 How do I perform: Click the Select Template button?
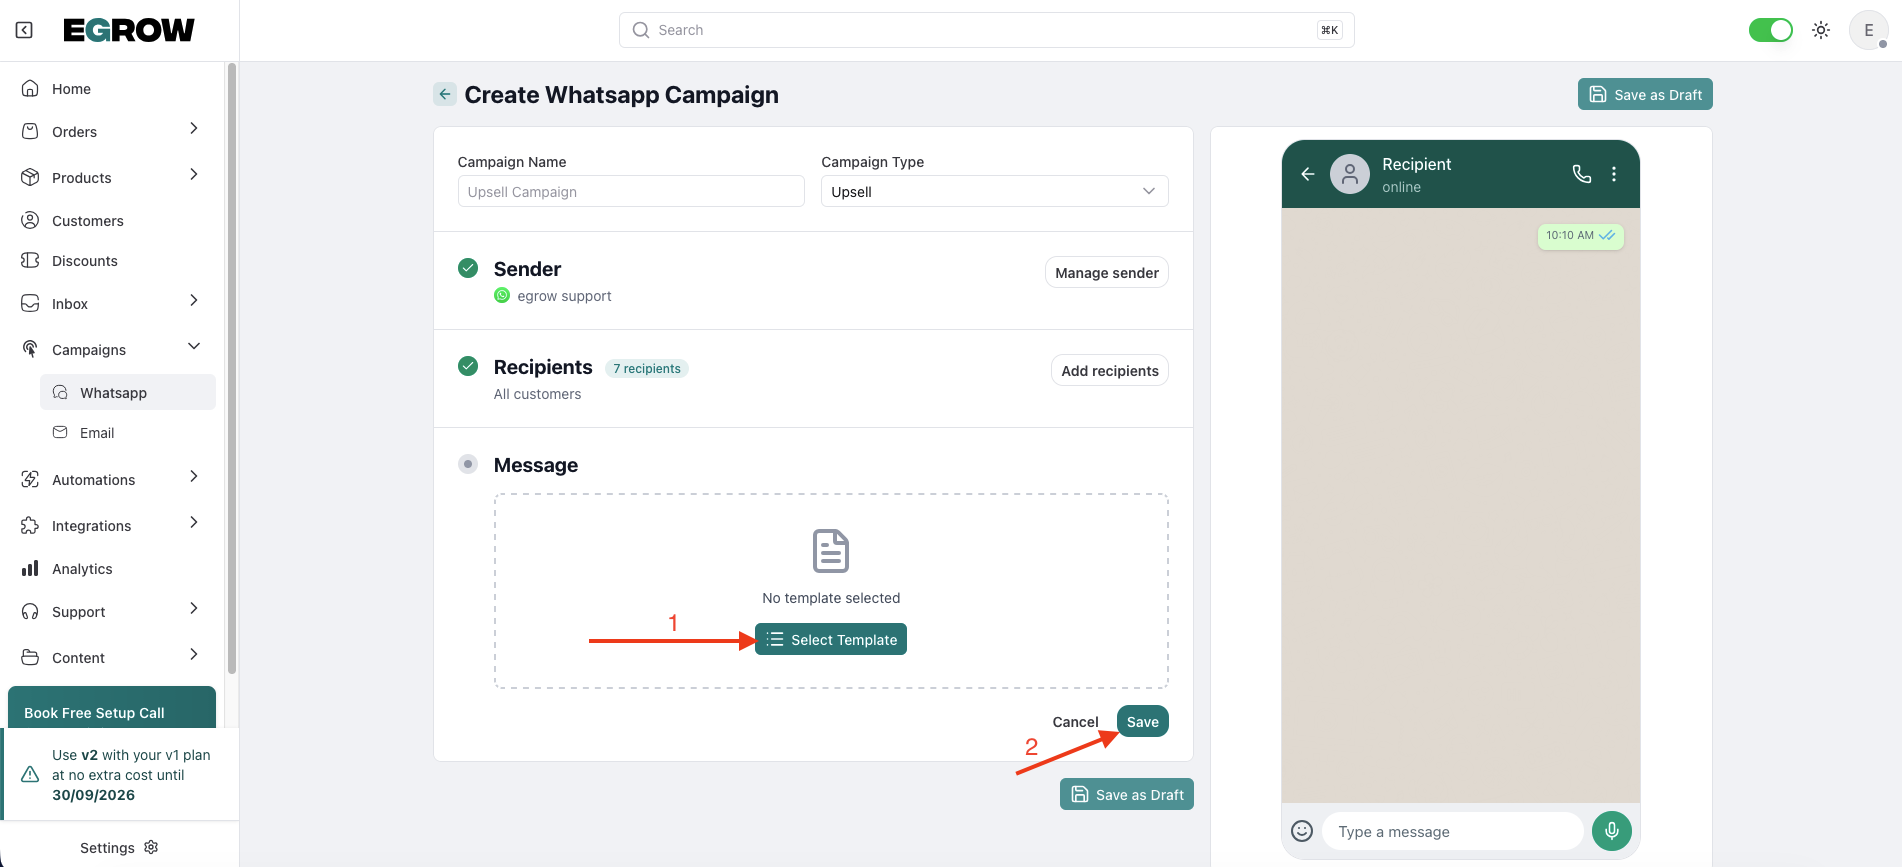pos(831,640)
